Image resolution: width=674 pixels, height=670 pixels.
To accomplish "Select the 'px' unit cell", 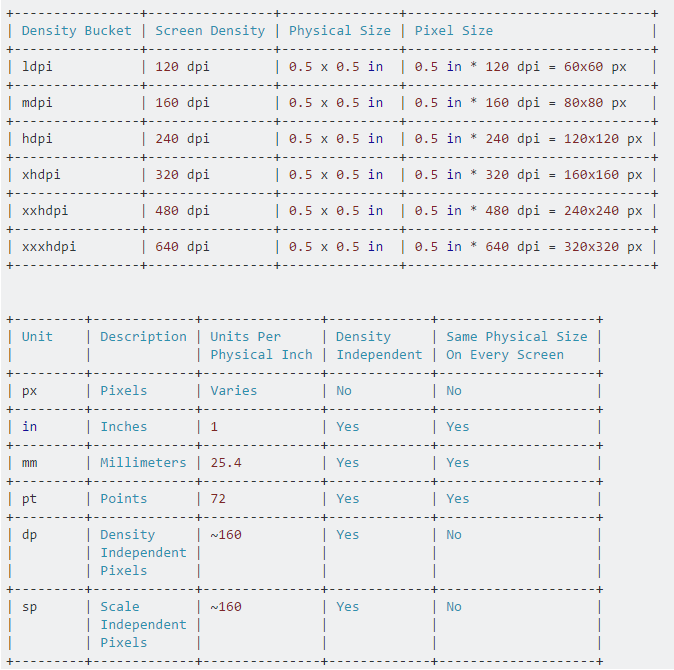I will click(x=29, y=391).
